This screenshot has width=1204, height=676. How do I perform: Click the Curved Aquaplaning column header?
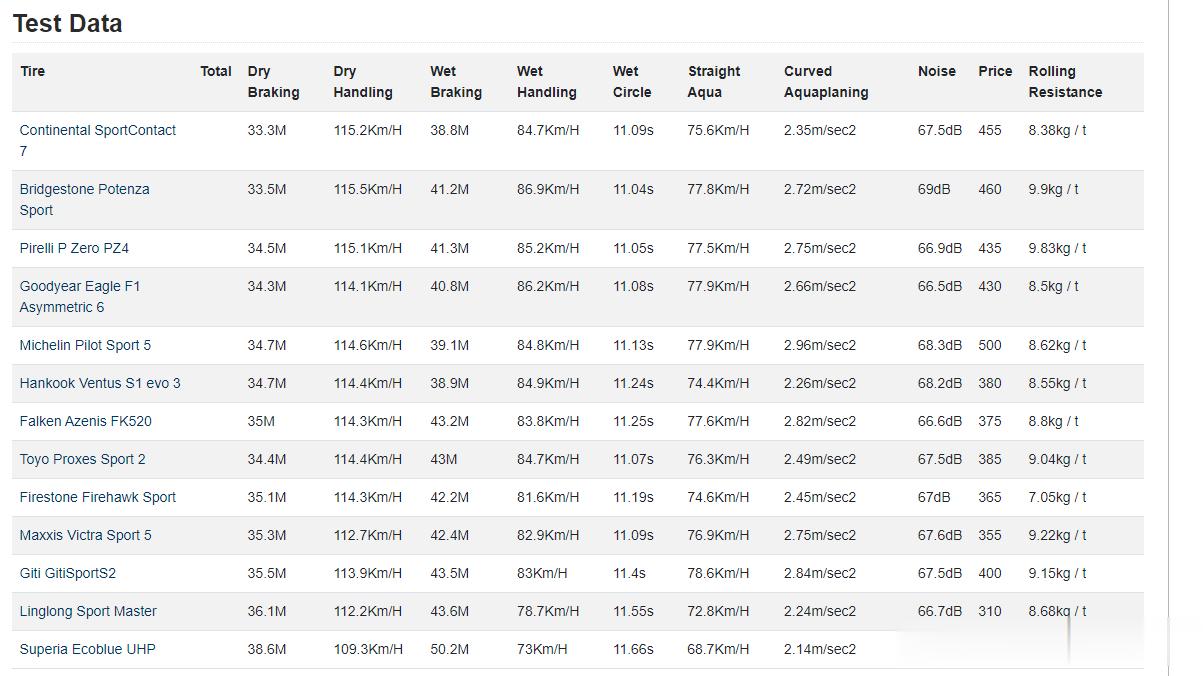click(826, 82)
